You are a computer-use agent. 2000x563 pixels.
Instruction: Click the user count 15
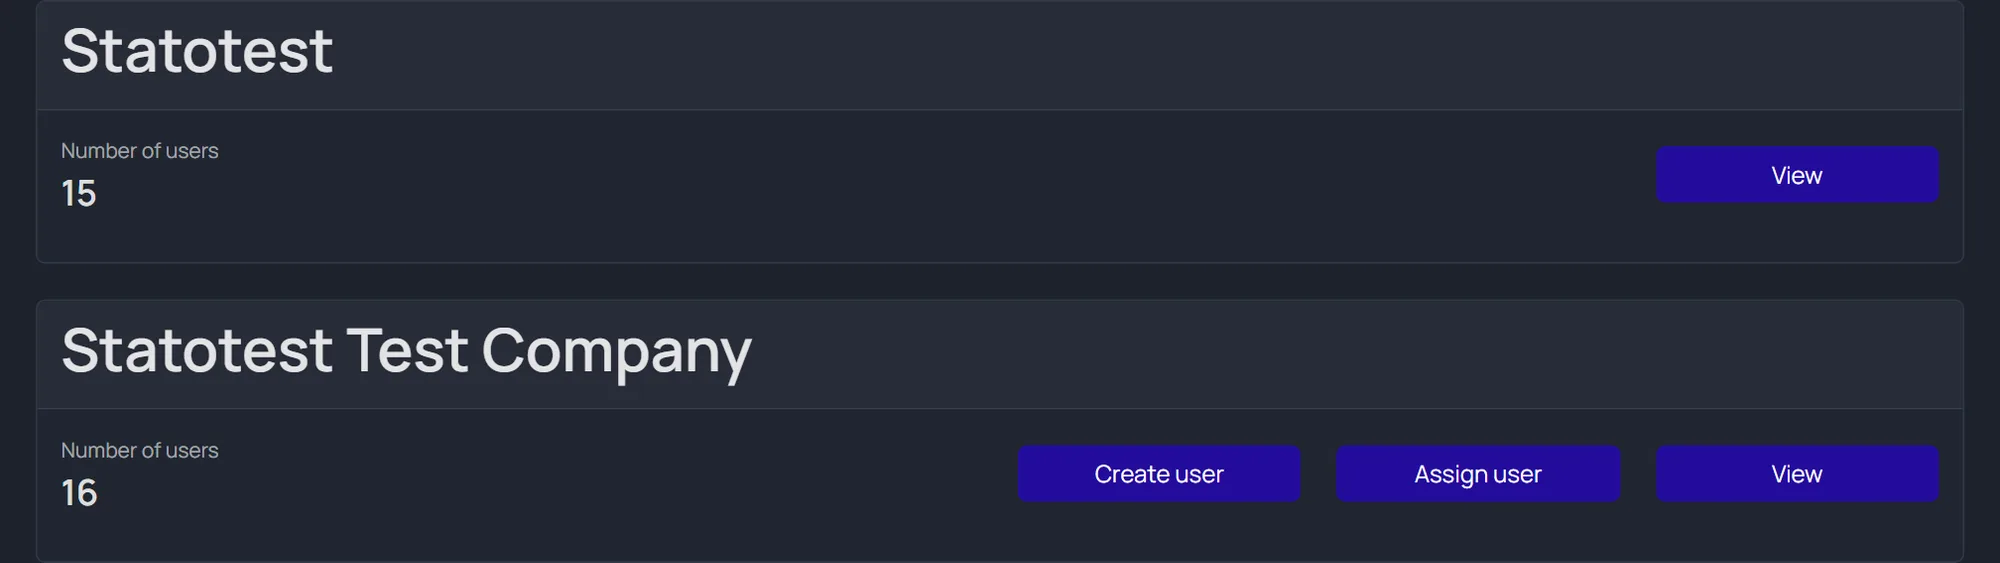coord(79,193)
